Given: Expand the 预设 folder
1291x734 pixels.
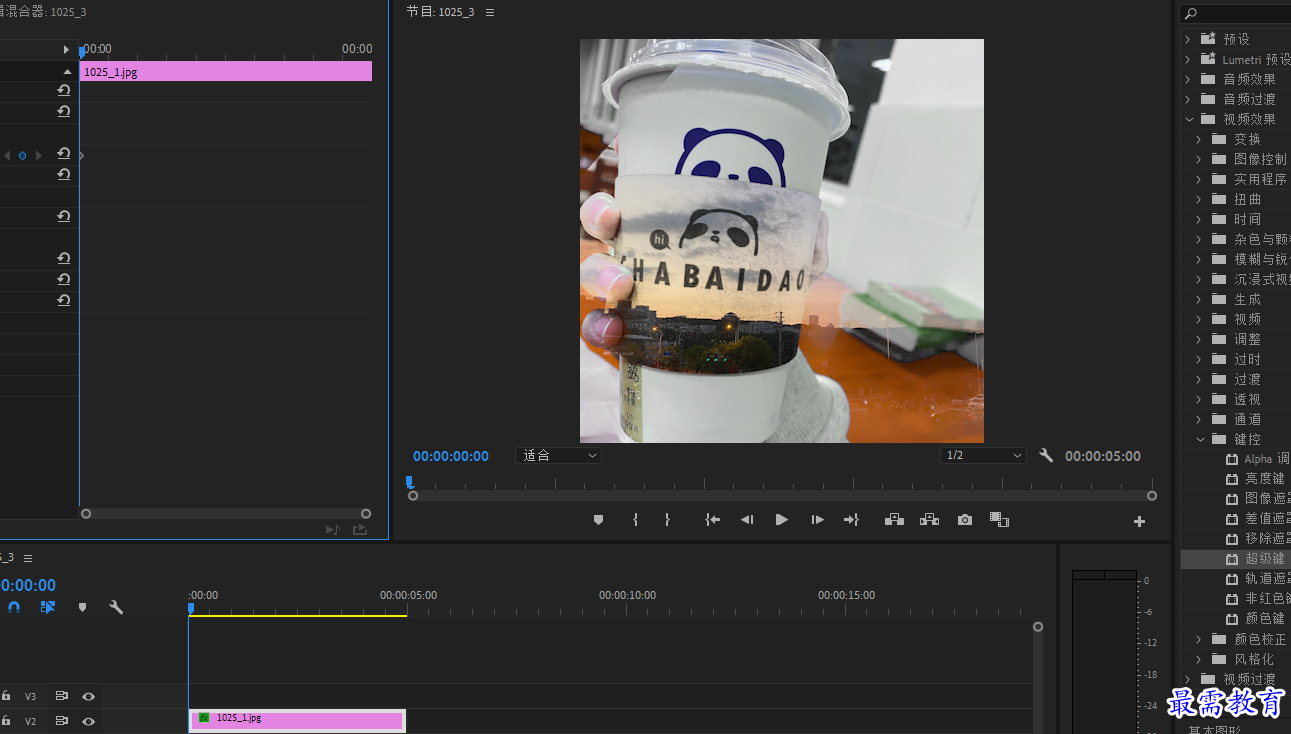Looking at the screenshot, I should point(1188,39).
